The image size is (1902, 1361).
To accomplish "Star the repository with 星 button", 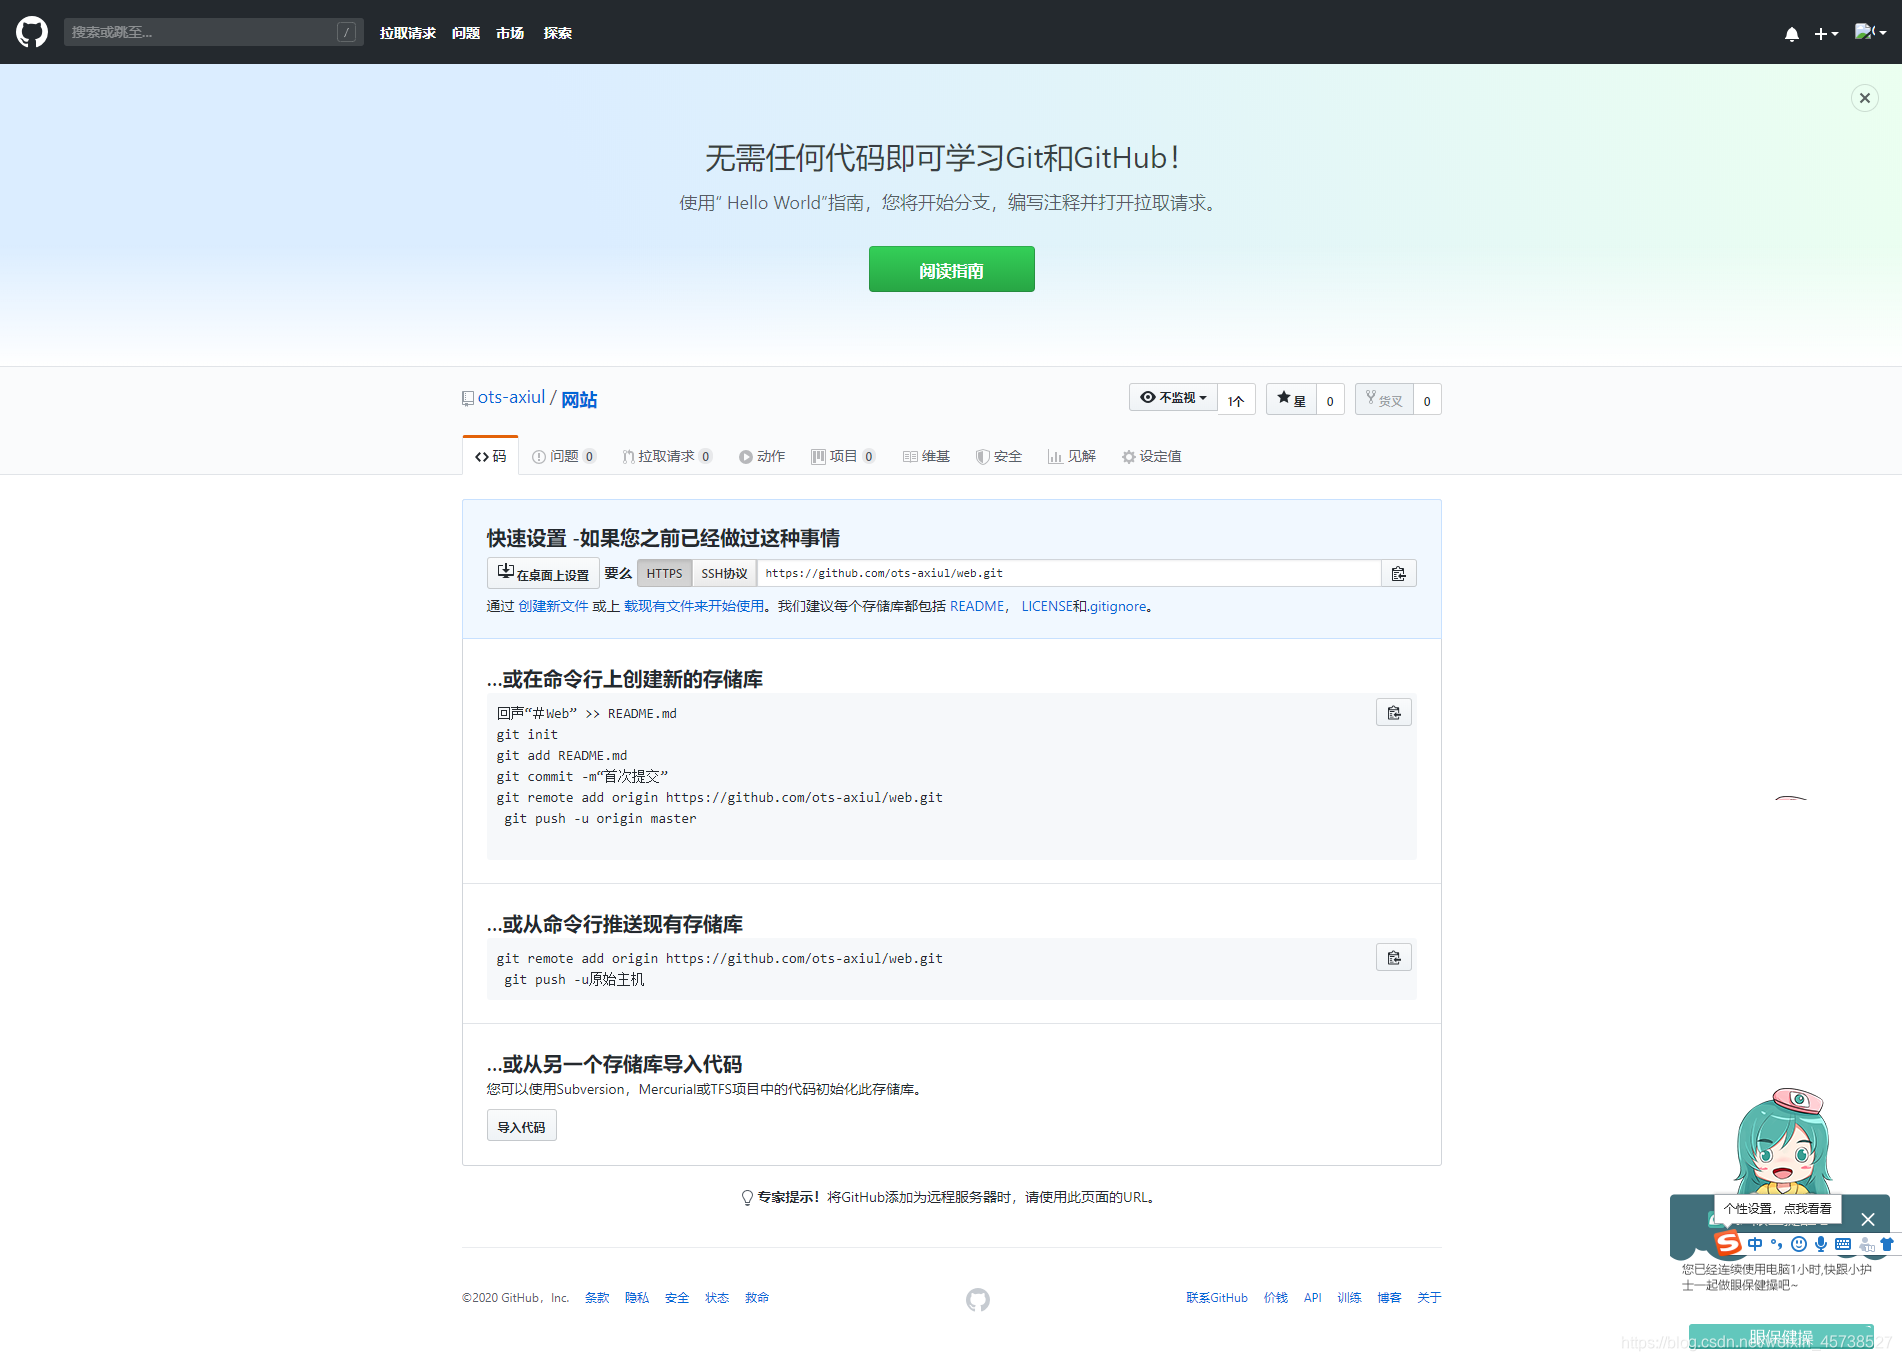I will pyautogui.click(x=1291, y=399).
